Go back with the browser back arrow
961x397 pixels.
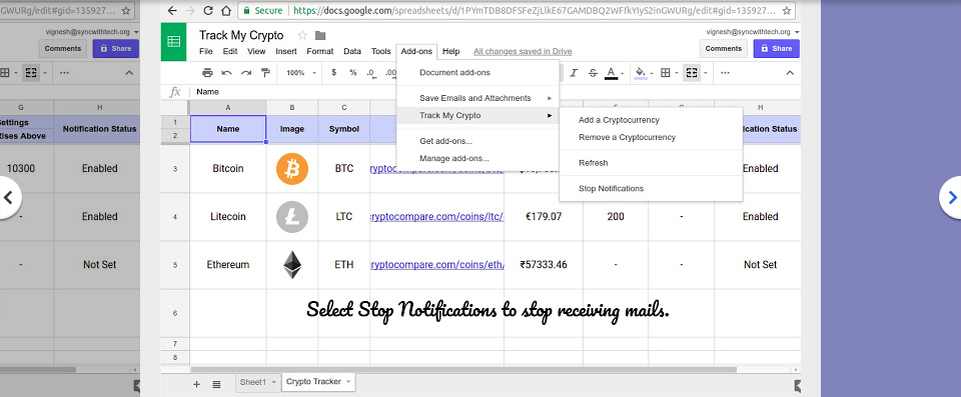172,10
